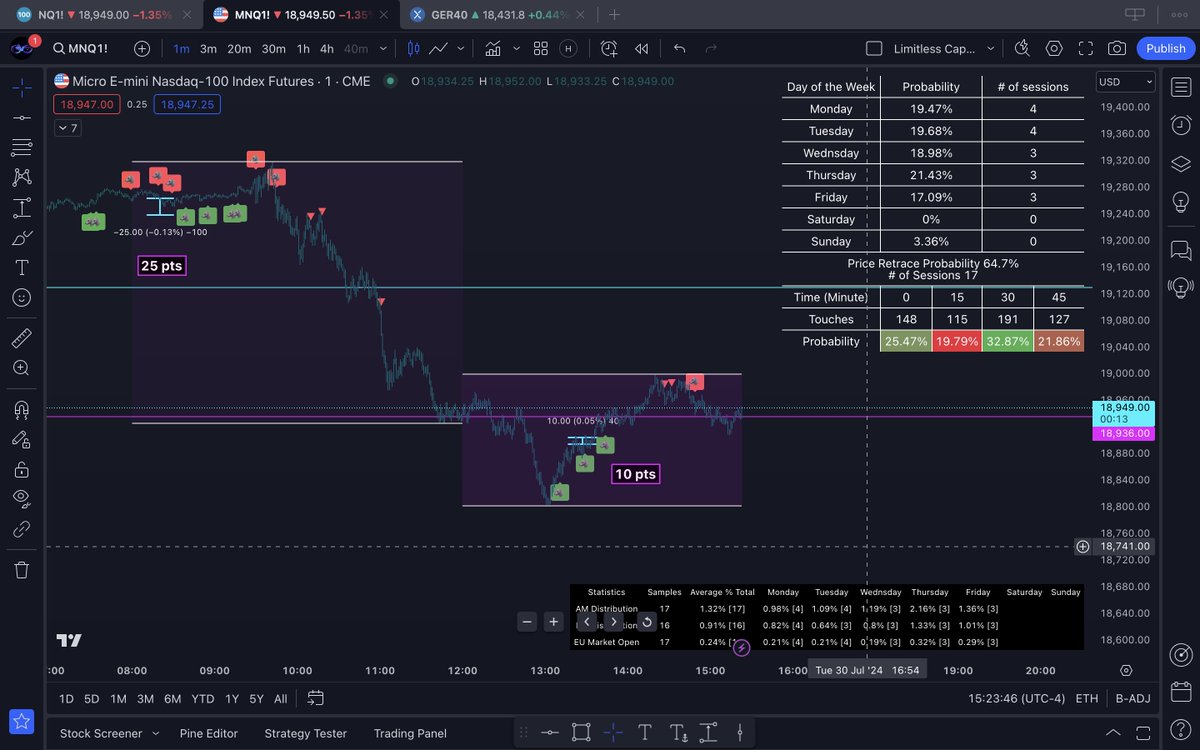Click the Publish button

coord(1166,48)
